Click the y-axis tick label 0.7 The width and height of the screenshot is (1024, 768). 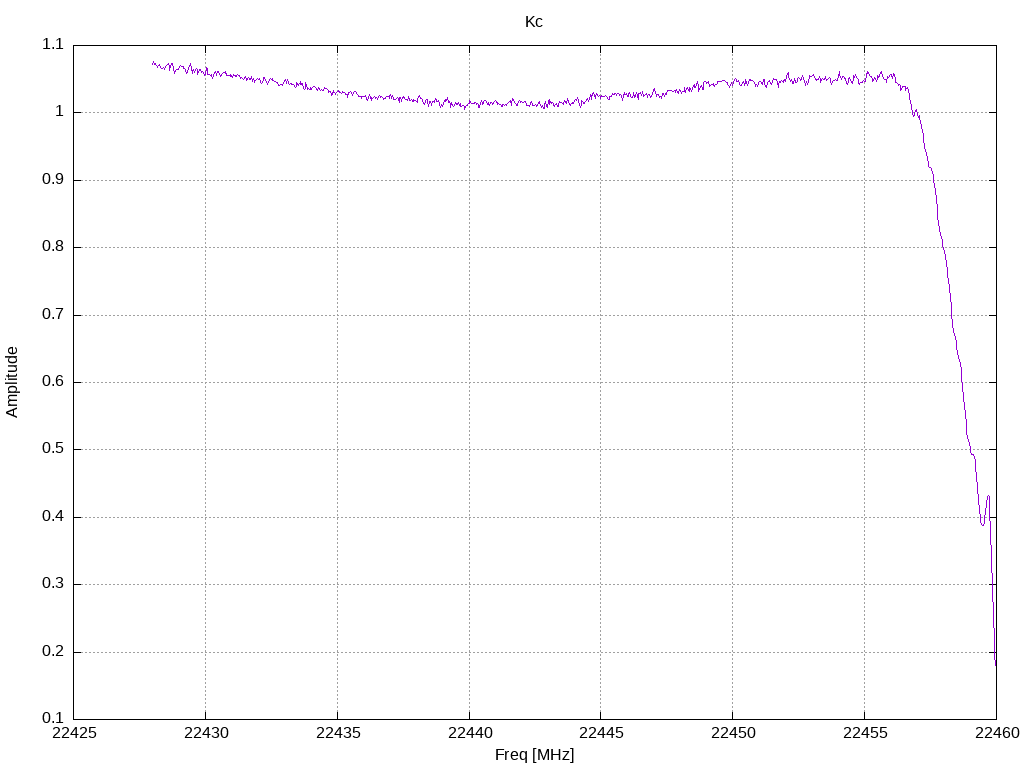pos(53,314)
